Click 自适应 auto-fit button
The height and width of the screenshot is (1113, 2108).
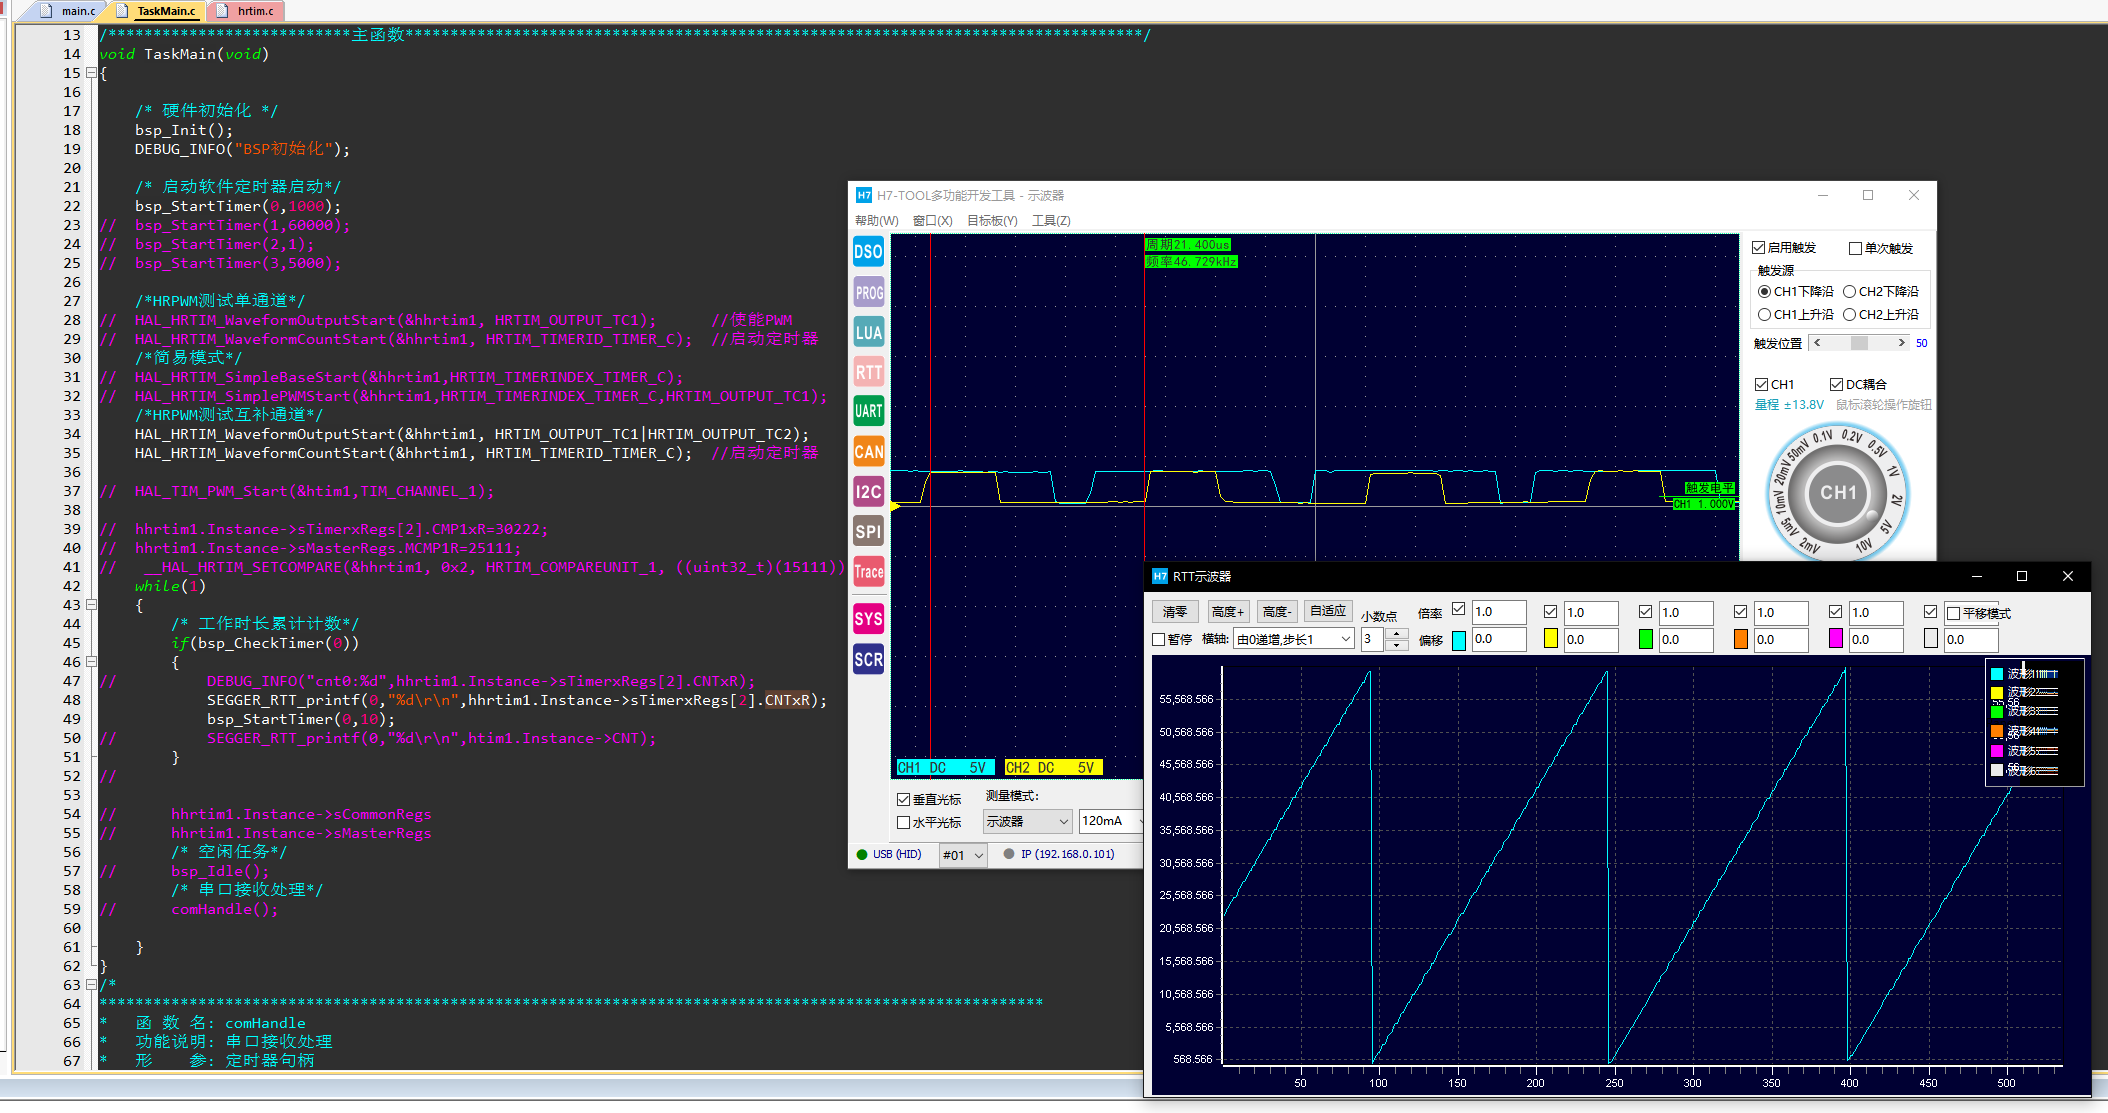[x=1328, y=611]
